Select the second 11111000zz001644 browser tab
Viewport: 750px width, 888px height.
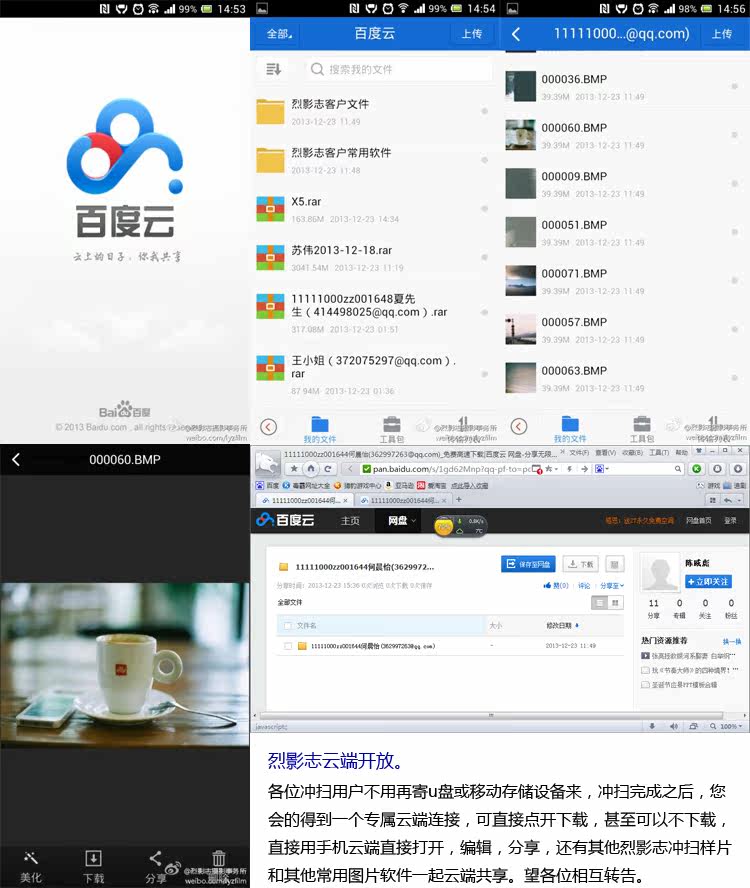(404, 500)
